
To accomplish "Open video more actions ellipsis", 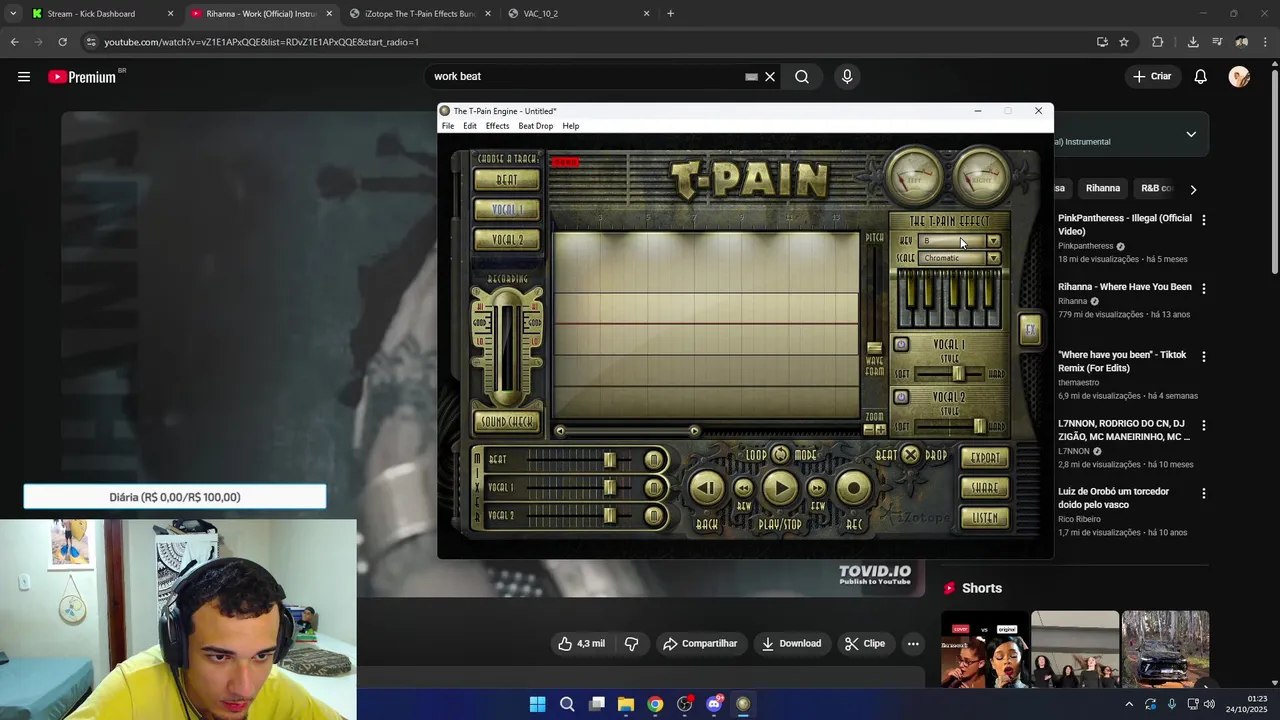I will (x=913, y=644).
